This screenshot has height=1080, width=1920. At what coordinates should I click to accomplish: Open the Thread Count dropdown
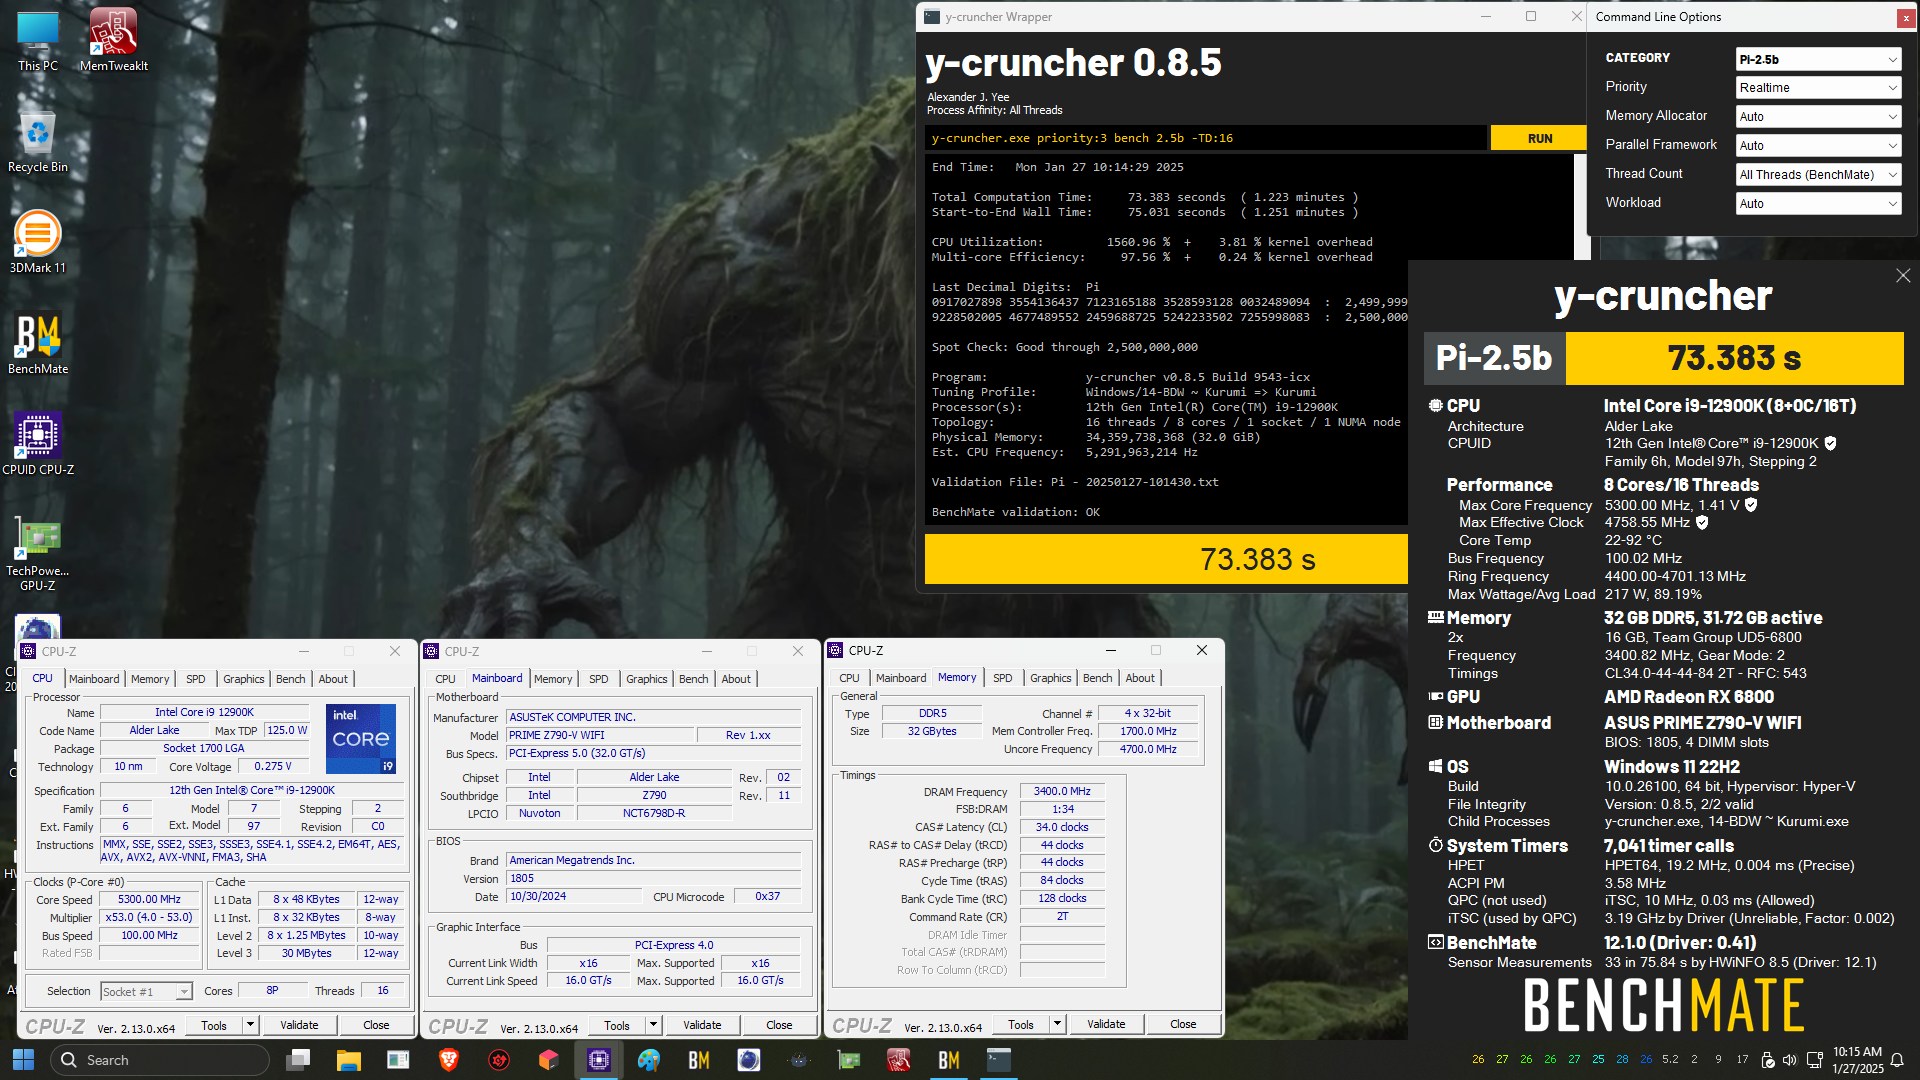[1818, 175]
